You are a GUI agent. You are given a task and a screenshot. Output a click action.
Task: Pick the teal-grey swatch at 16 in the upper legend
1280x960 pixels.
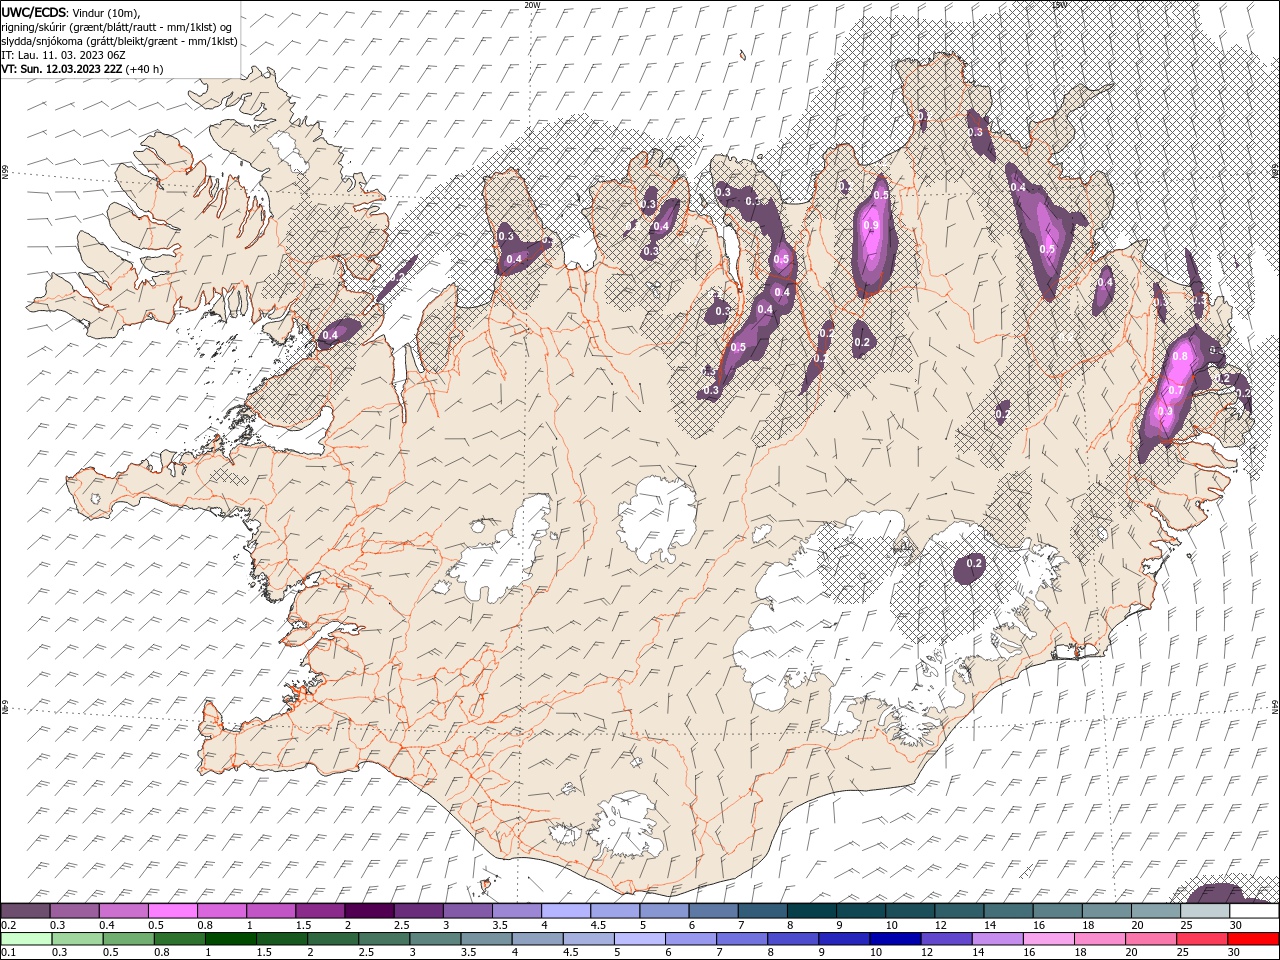point(1057,911)
